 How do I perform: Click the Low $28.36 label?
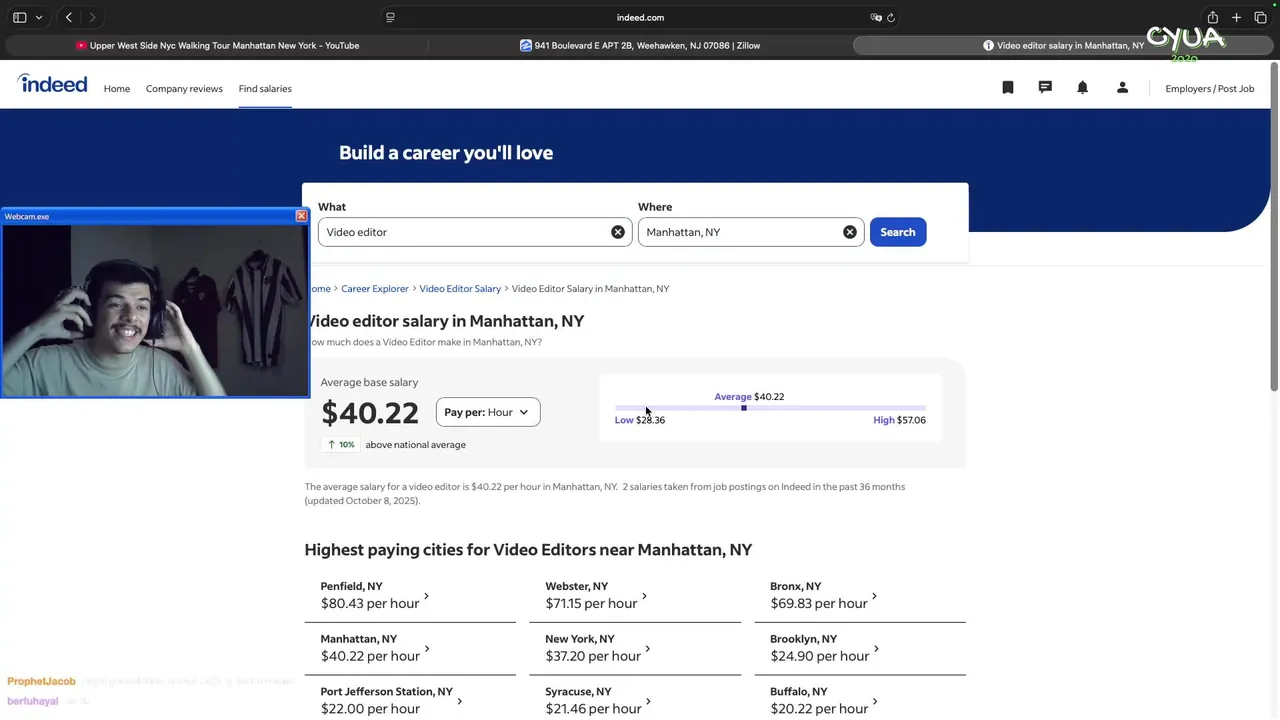point(640,420)
